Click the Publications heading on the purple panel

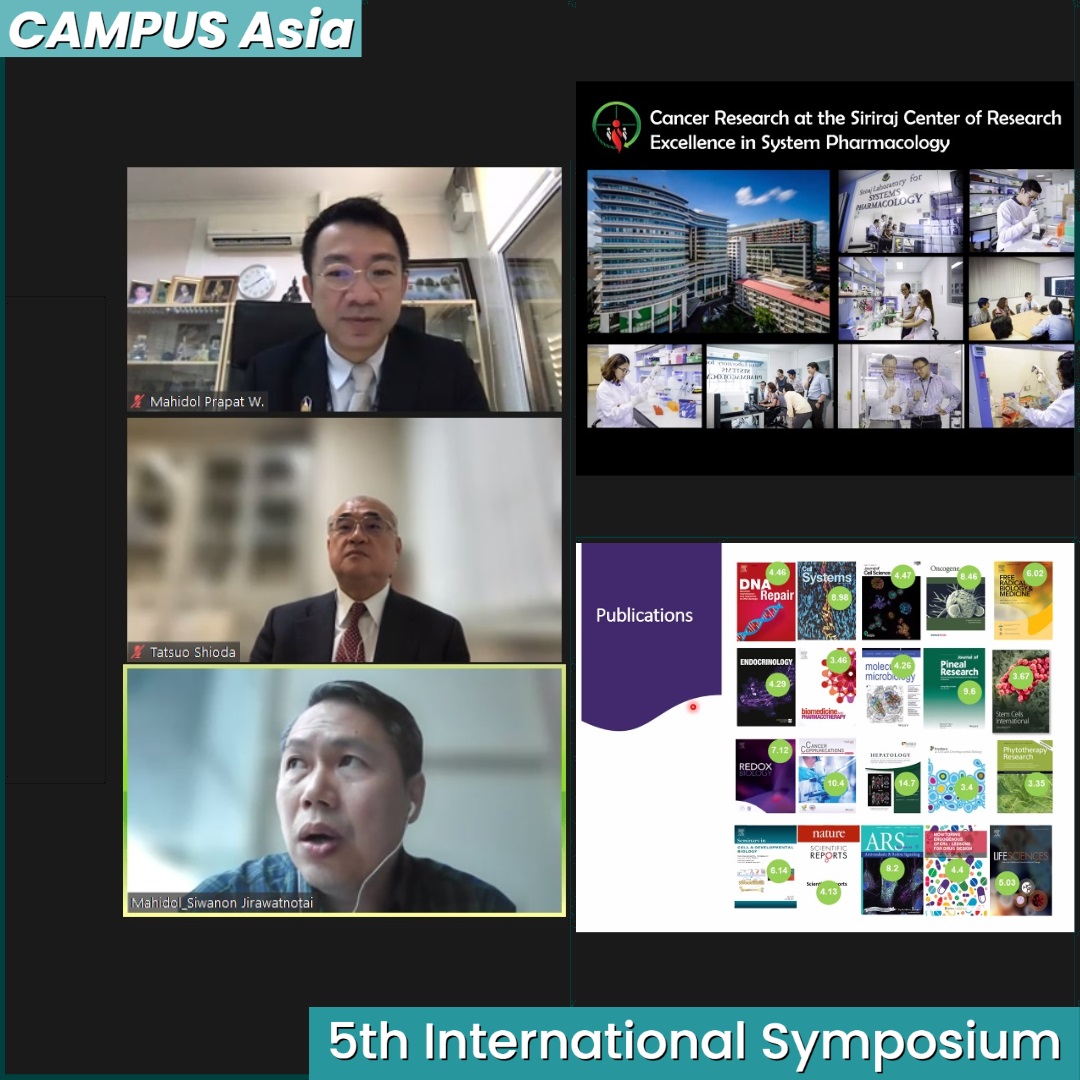[644, 615]
